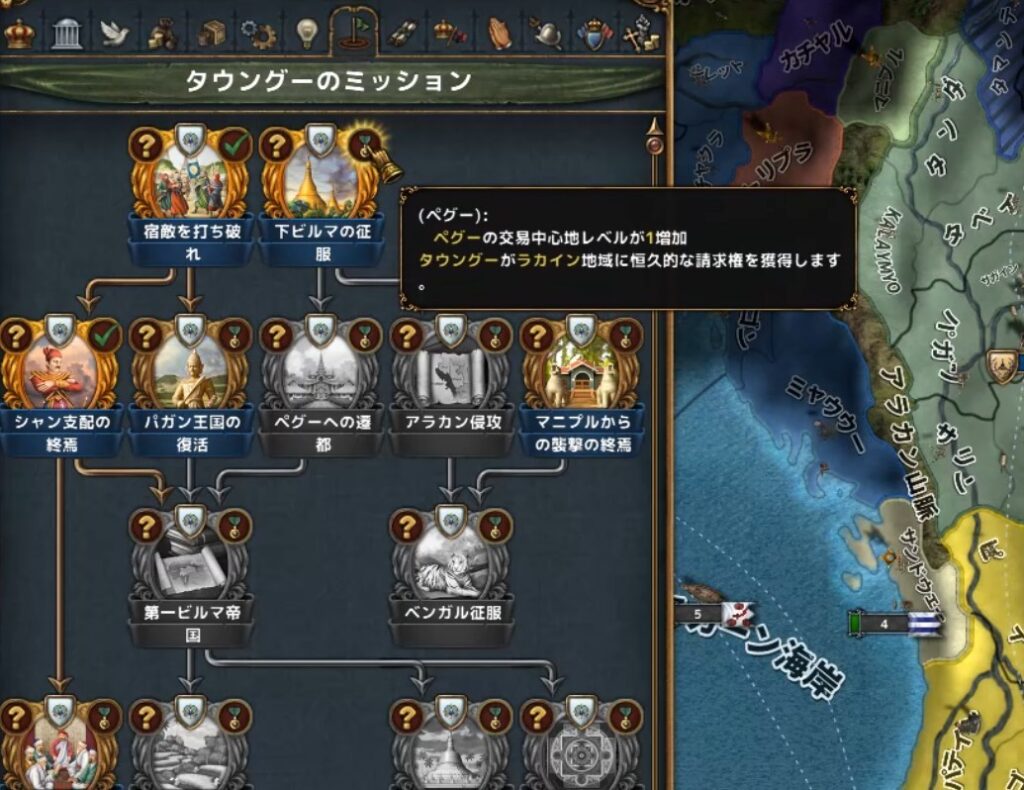The height and width of the screenshot is (790, 1024).
Task: Open the Diplomacy dove tab icon
Action: [114, 33]
